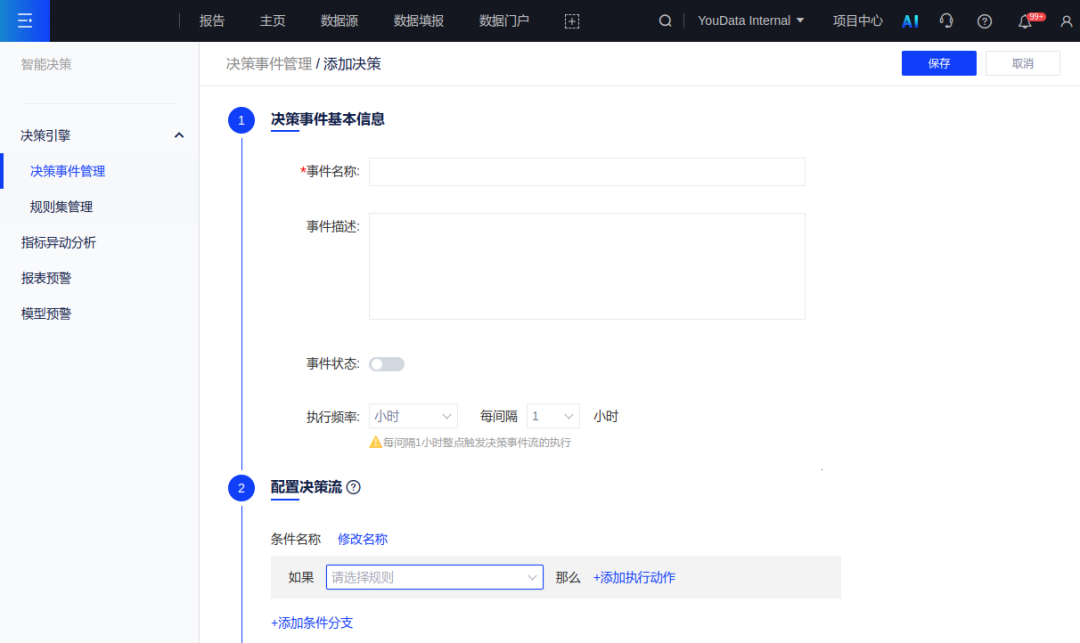Click the help question-mark icon in top bar
Viewport: 1080px width, 643px height.
(983, 20)
